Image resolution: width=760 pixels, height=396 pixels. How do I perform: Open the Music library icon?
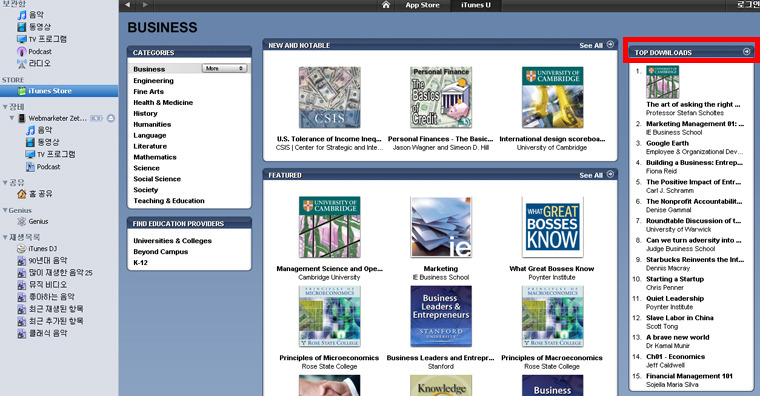pos(22,15)
